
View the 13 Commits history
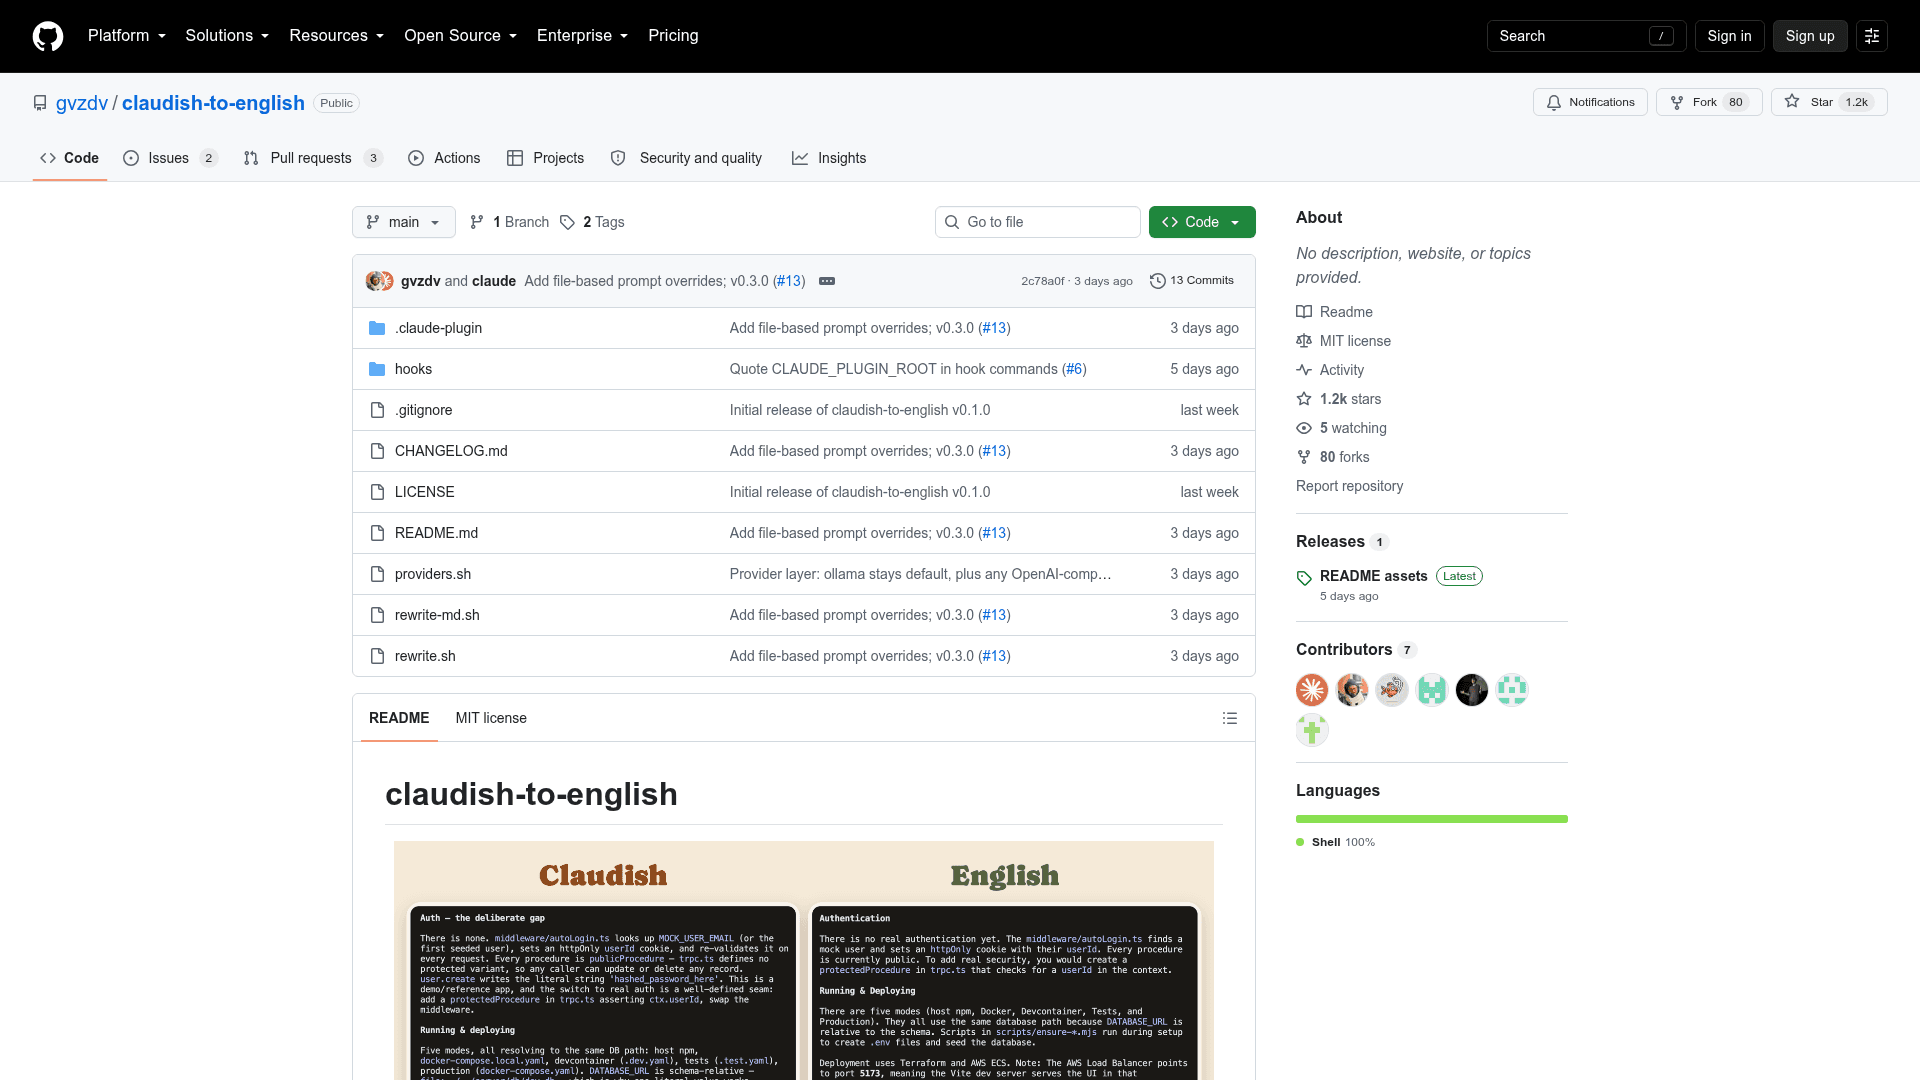click(1192, 281)
